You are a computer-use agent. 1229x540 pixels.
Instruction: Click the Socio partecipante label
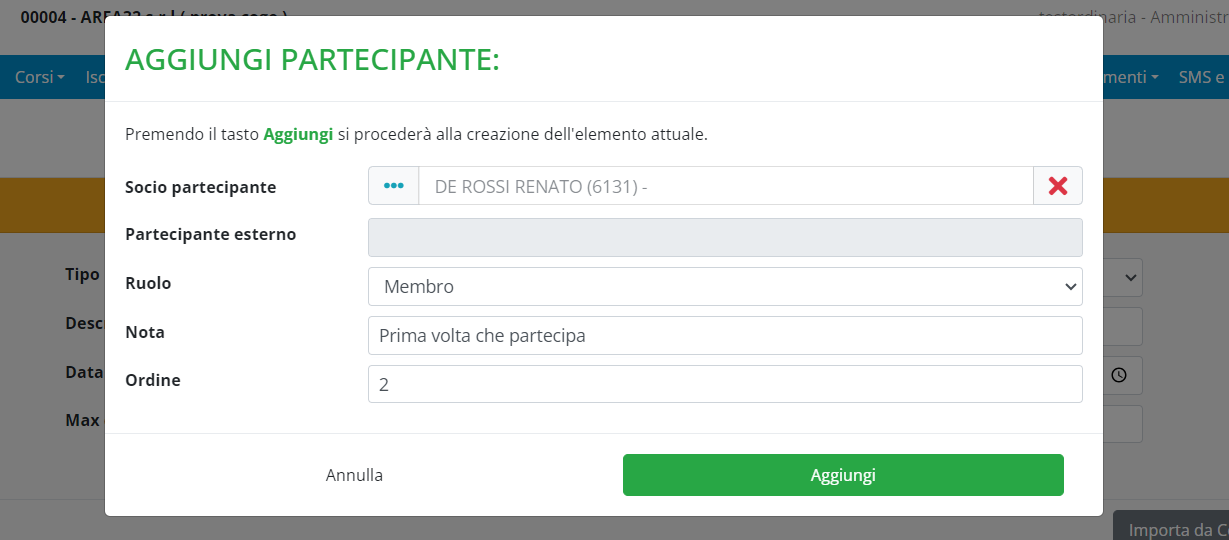[x=200, y=187]
